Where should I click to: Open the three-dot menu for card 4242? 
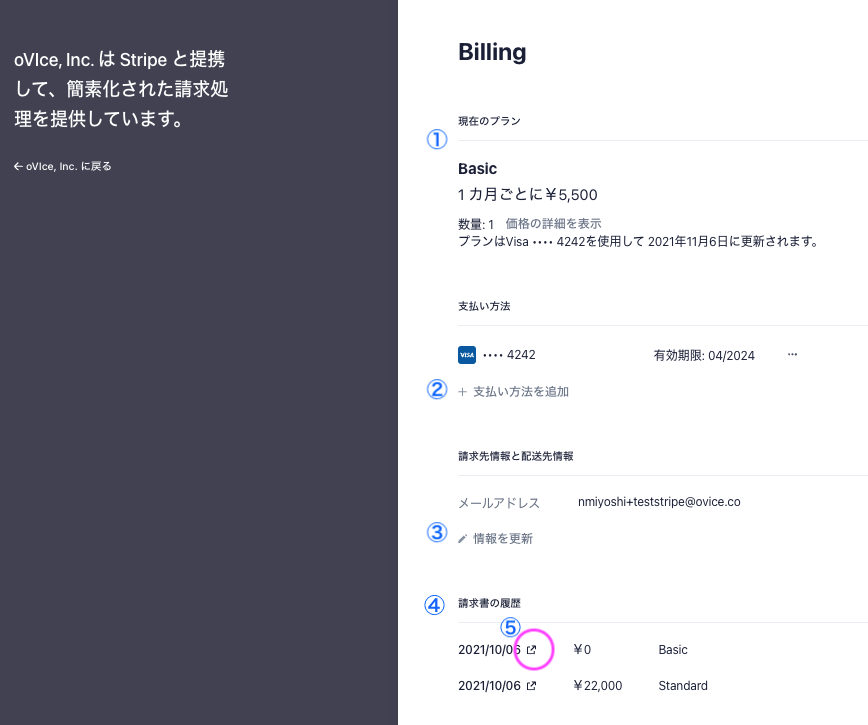point(792,354)
